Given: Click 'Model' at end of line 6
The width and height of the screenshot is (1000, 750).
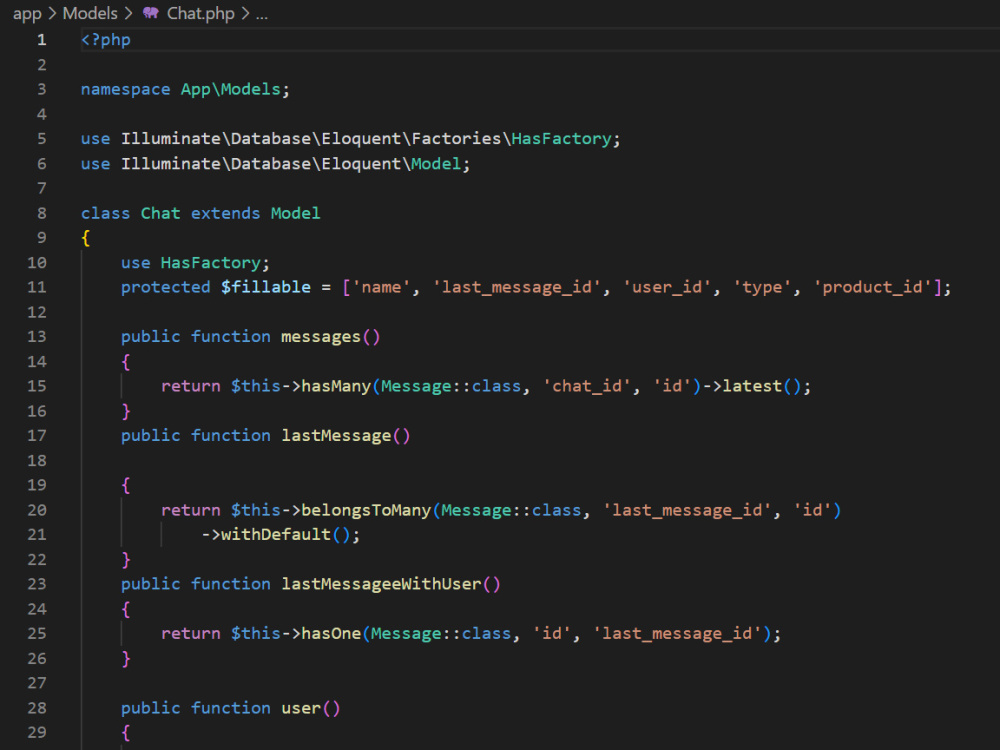Looking at the screenshot, I should coord(436,164).
